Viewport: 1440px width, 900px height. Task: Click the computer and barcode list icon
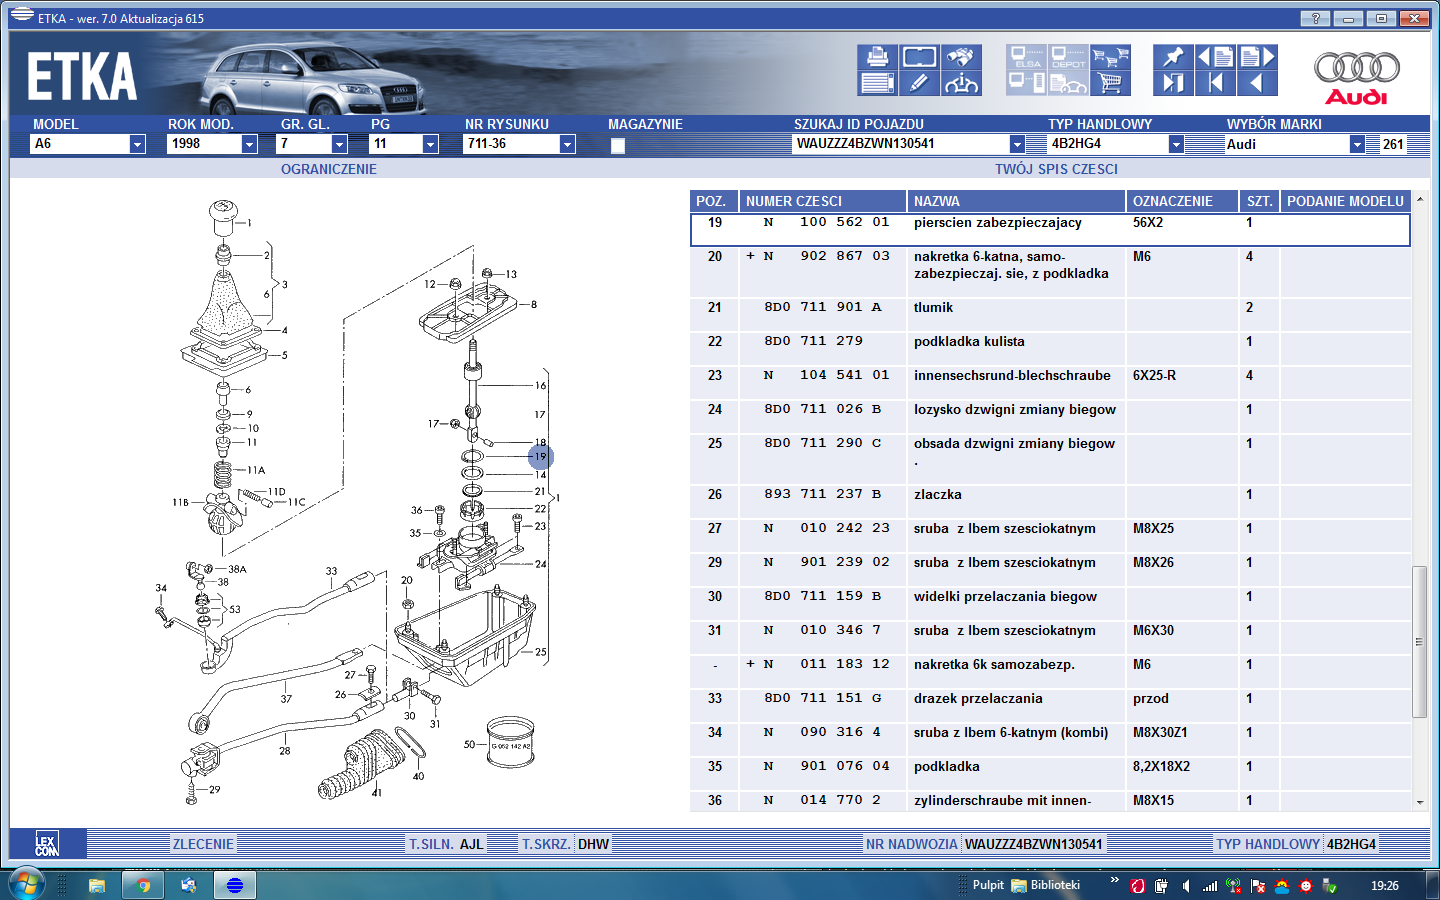click(1027, 83)
